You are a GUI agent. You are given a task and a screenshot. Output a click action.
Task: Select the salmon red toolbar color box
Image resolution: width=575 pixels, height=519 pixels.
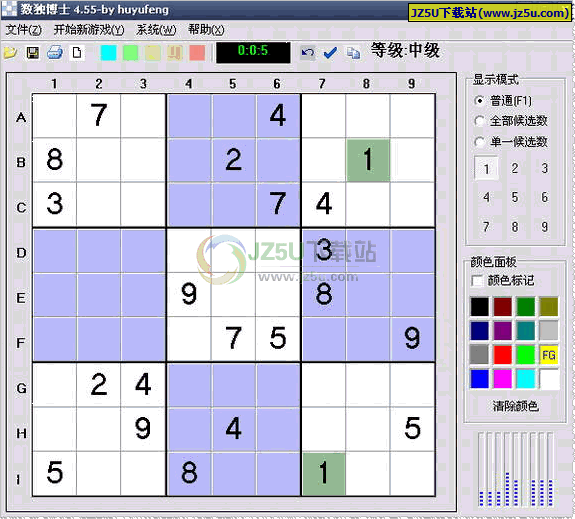click(197, 53)
